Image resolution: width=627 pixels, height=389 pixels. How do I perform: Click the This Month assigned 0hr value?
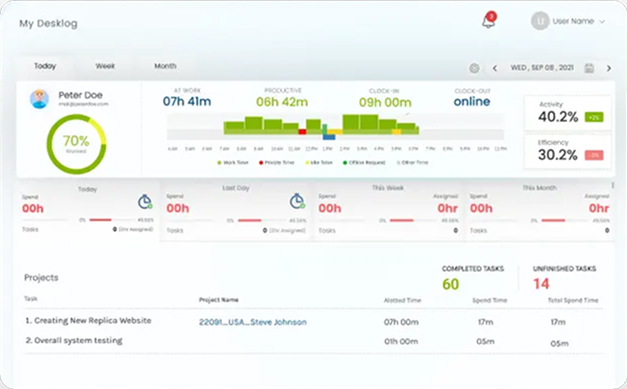point(599,208)
